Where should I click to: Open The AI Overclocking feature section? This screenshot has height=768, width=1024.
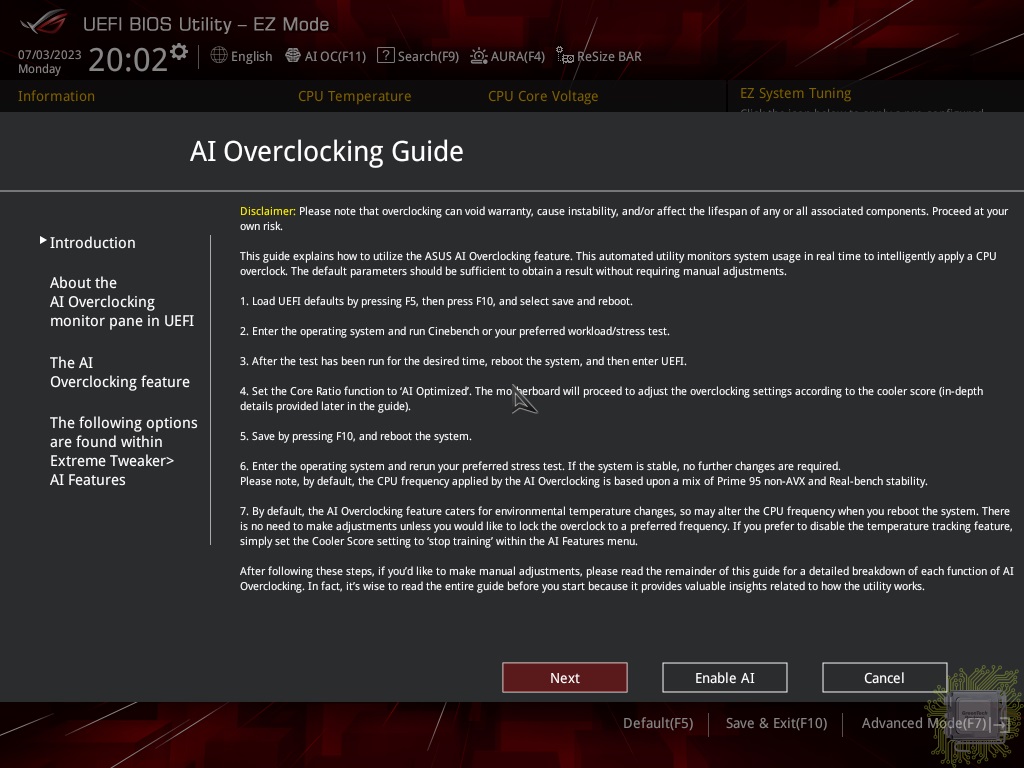[119, 372]
